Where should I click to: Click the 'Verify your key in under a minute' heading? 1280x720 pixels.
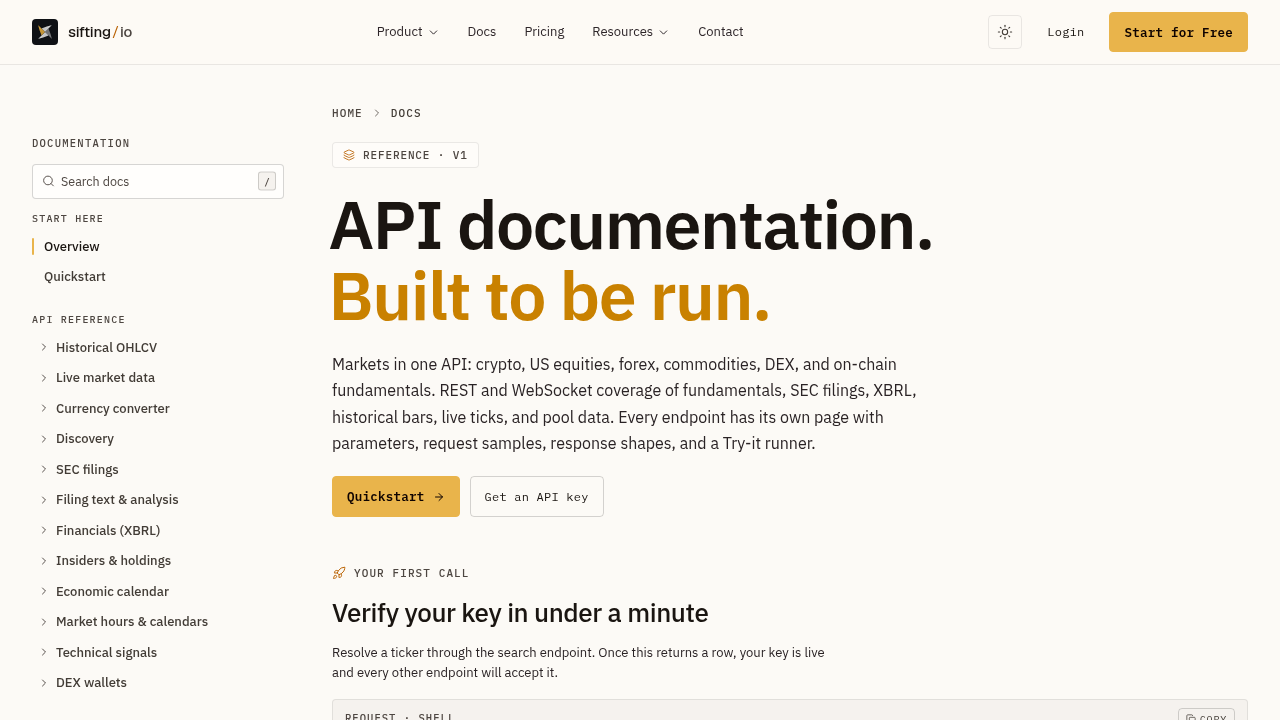[x=520, y=613]
